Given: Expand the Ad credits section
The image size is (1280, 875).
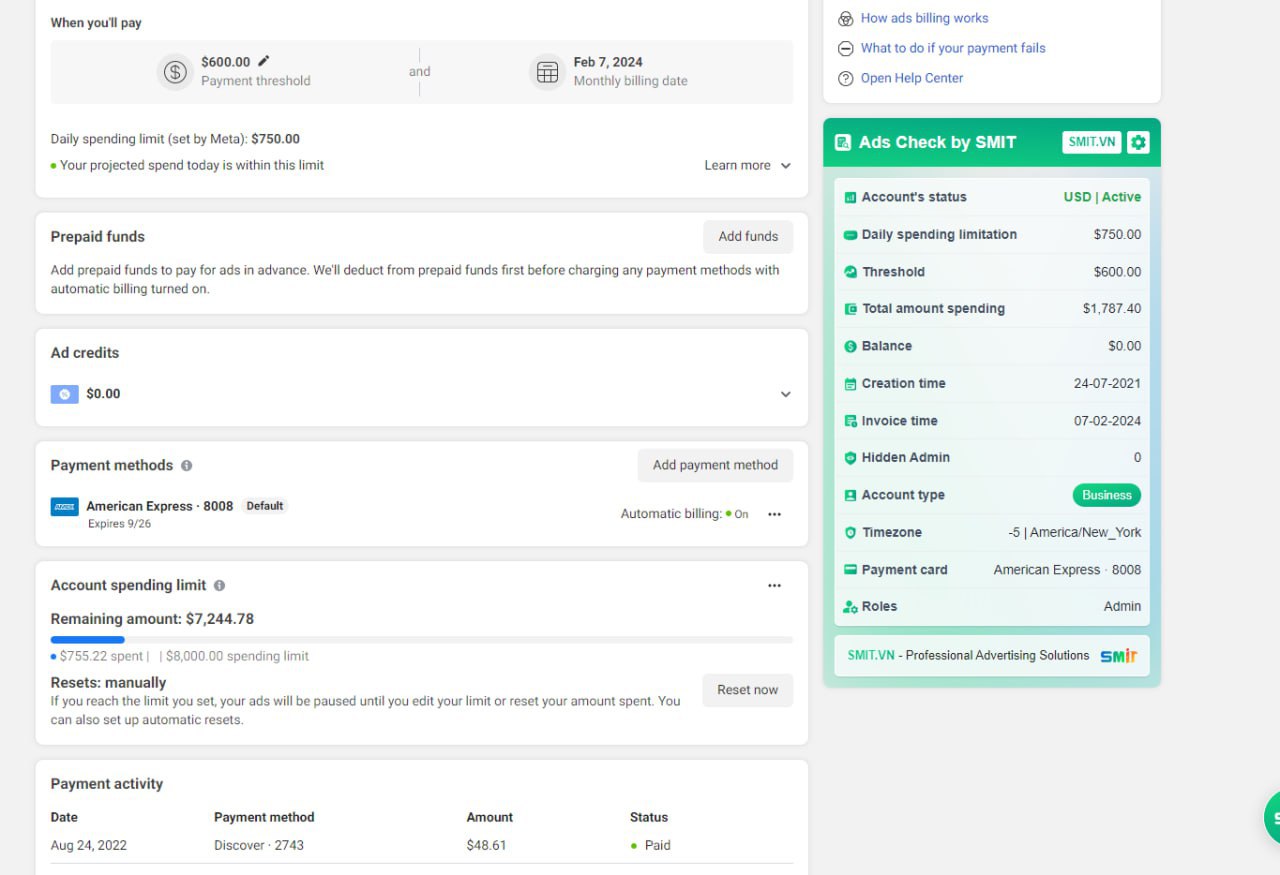Looking at the screenshot, I should tap(785, 394).
